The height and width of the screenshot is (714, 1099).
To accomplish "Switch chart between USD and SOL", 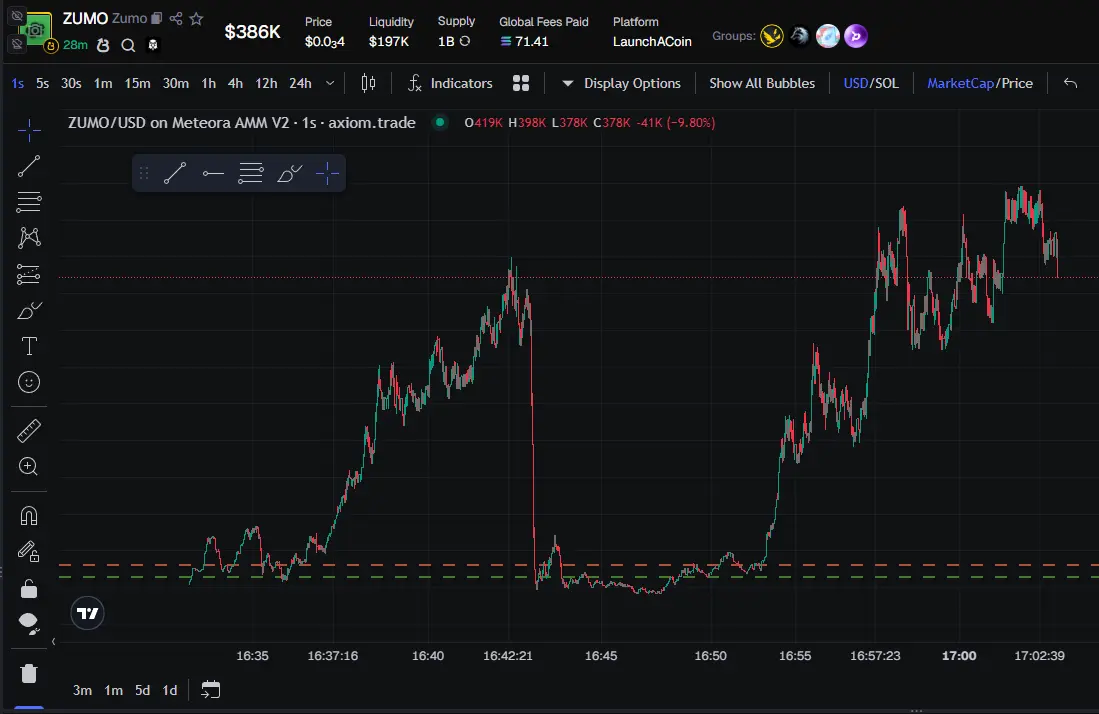I will [870, 83].
